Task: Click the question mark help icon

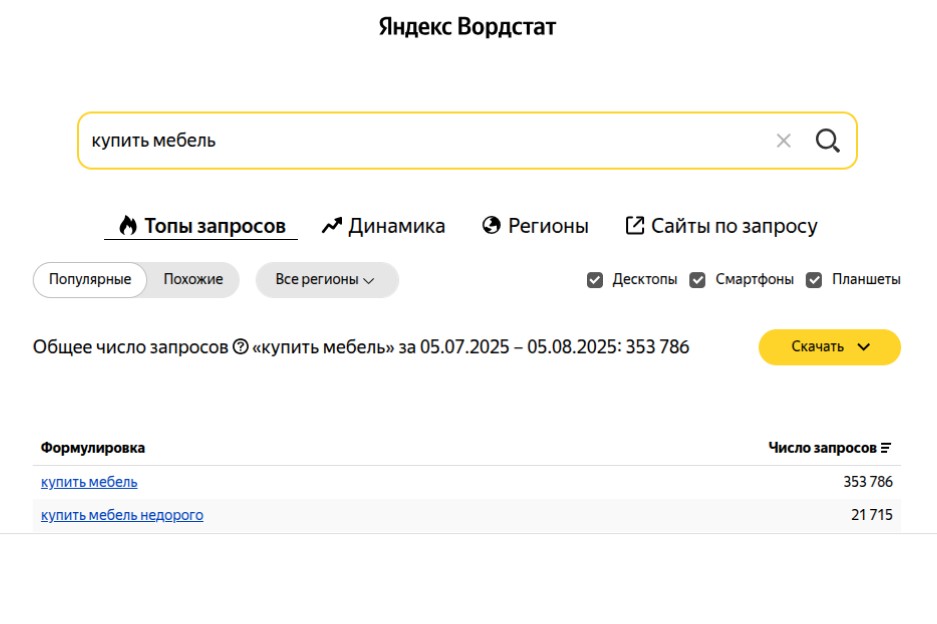Action: (x=240, y=347)
